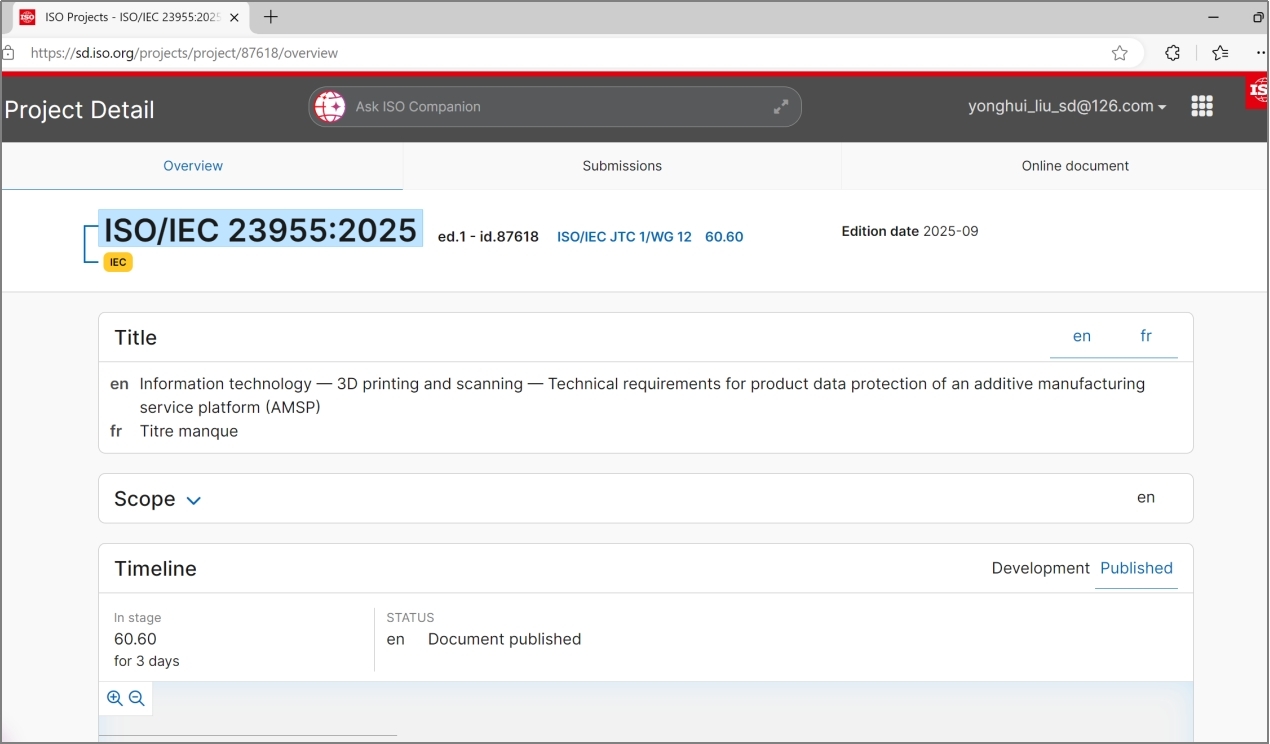Open browser extensions puzzle icon
Viewport: 1270px width, 744px height.
pyautogui.click(x=1173, y=53)
